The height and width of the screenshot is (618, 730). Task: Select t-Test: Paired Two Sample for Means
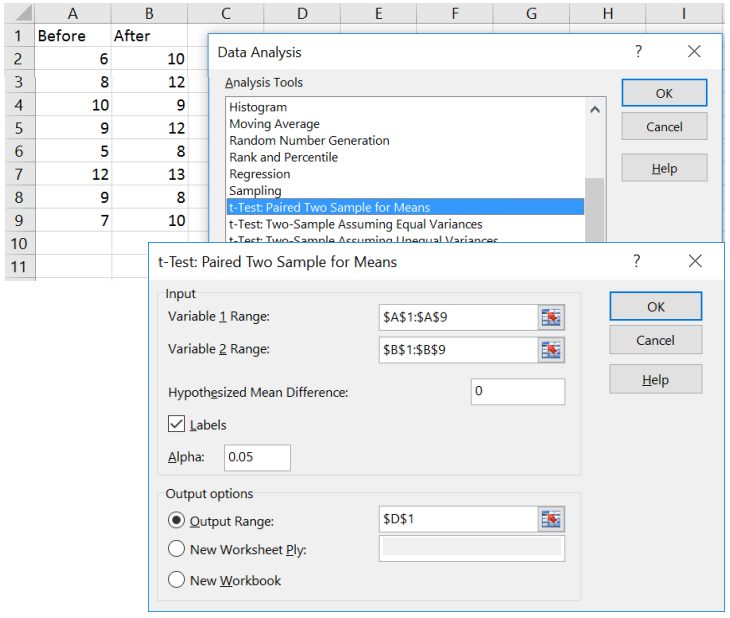[405, 207]
